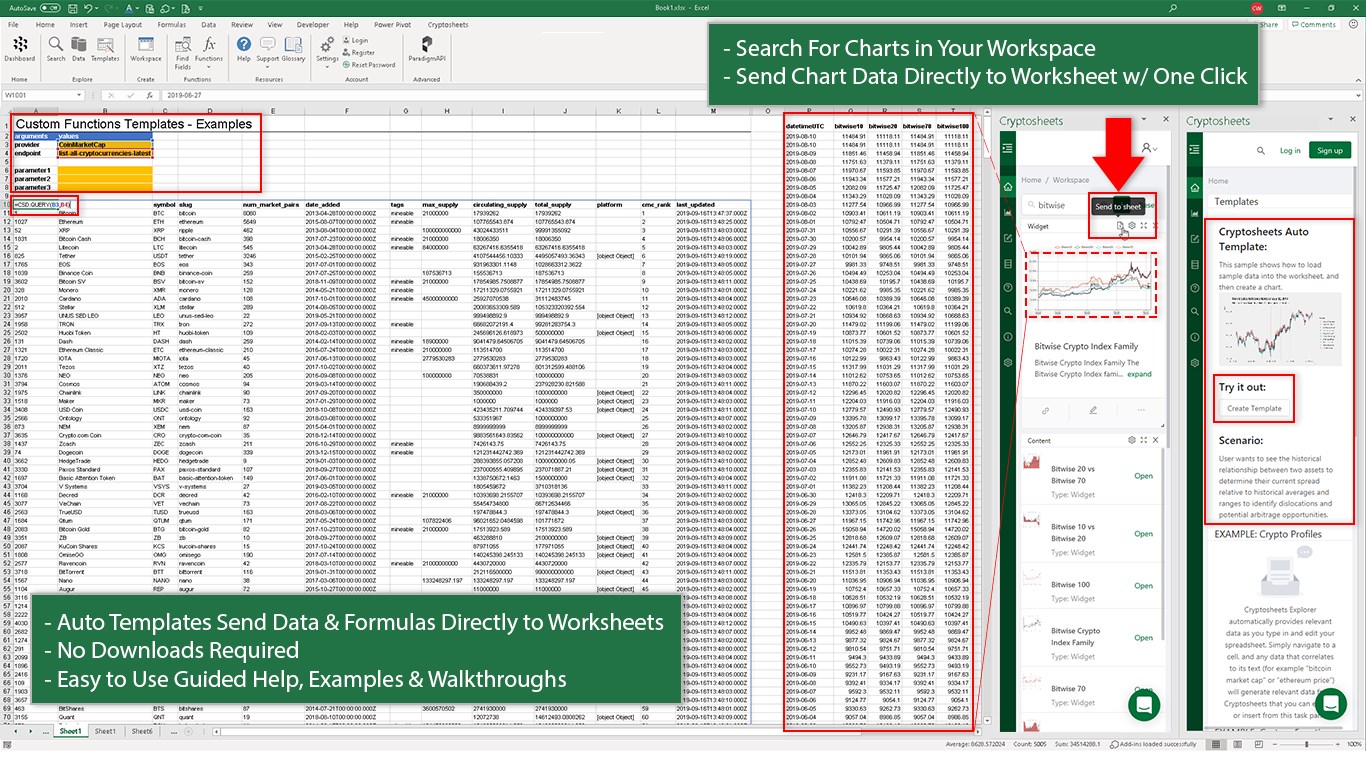Open the Developer ribbon tab
The height and width of the screenshot is (768, 1366).
click(x=313, y=24)
